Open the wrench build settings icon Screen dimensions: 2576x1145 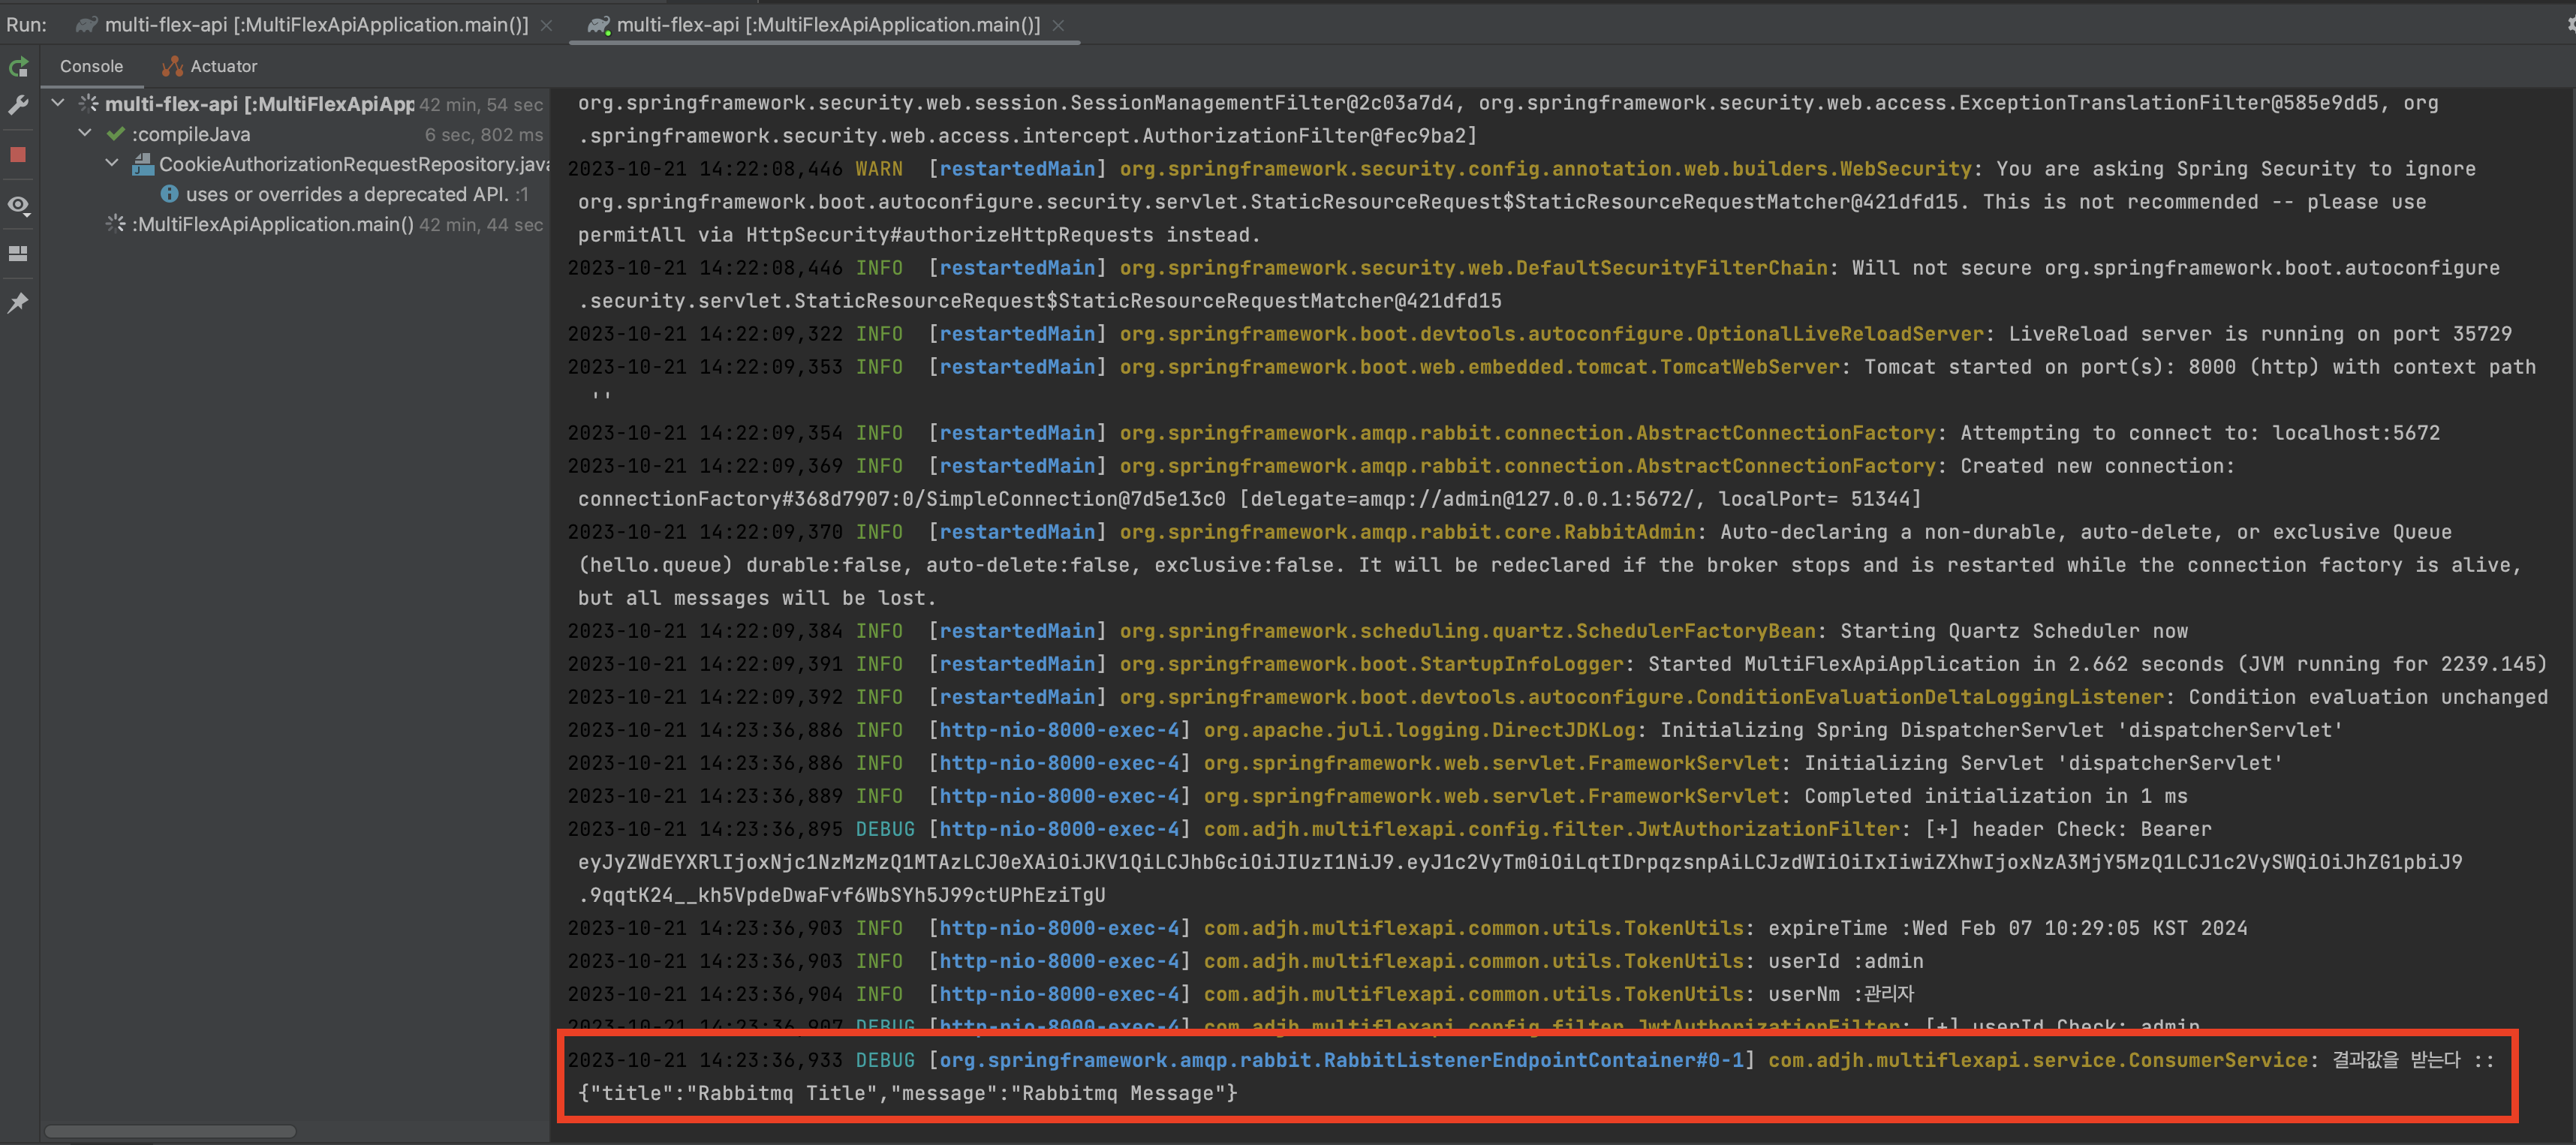(19, 105)
